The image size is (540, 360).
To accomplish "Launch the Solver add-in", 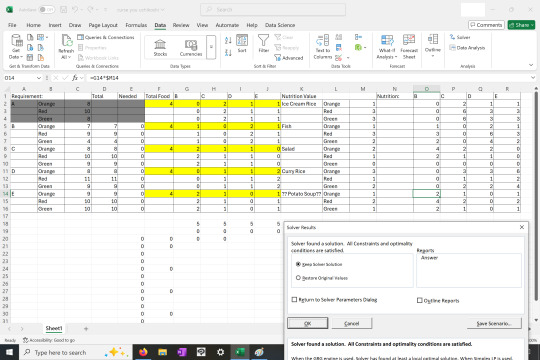I will (460, 37).
